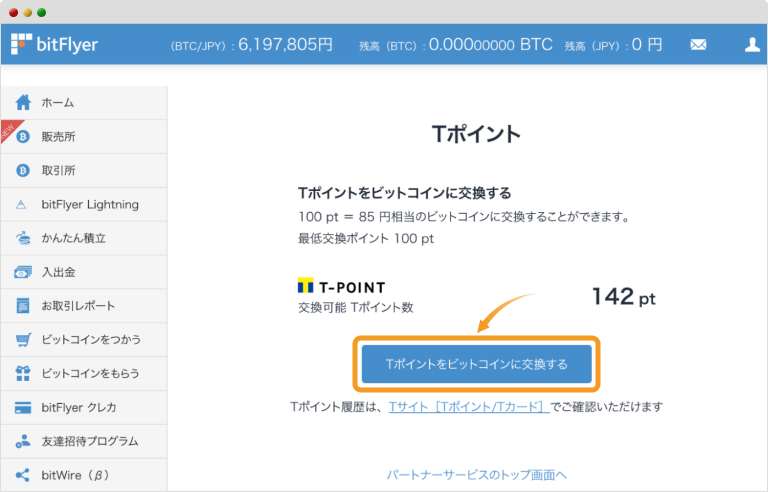Click the red macOS close window button

click(14, 12)
